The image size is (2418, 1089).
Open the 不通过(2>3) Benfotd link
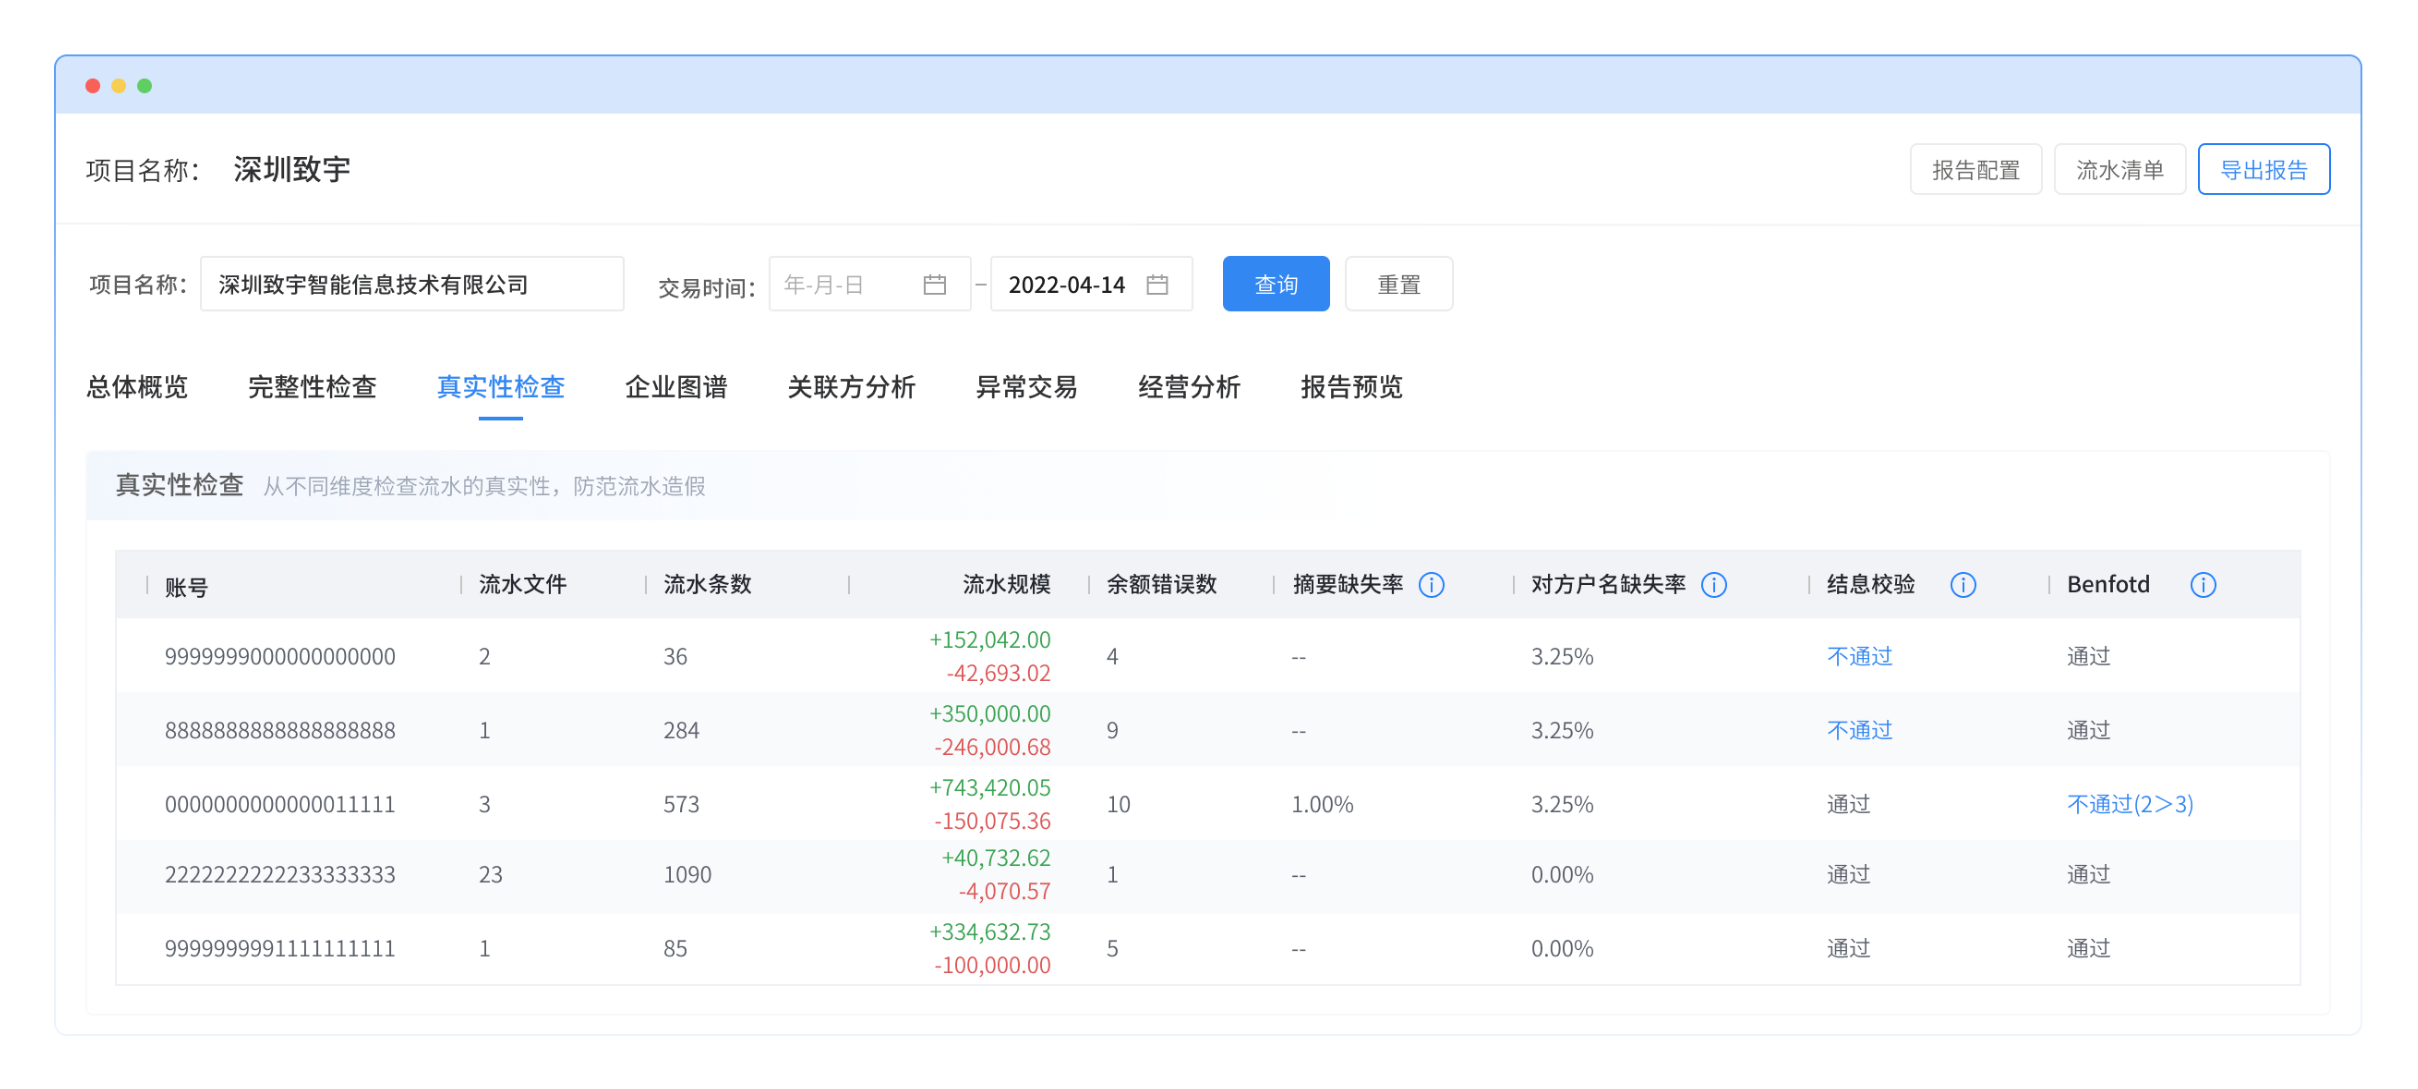(x=2130, y=805)
